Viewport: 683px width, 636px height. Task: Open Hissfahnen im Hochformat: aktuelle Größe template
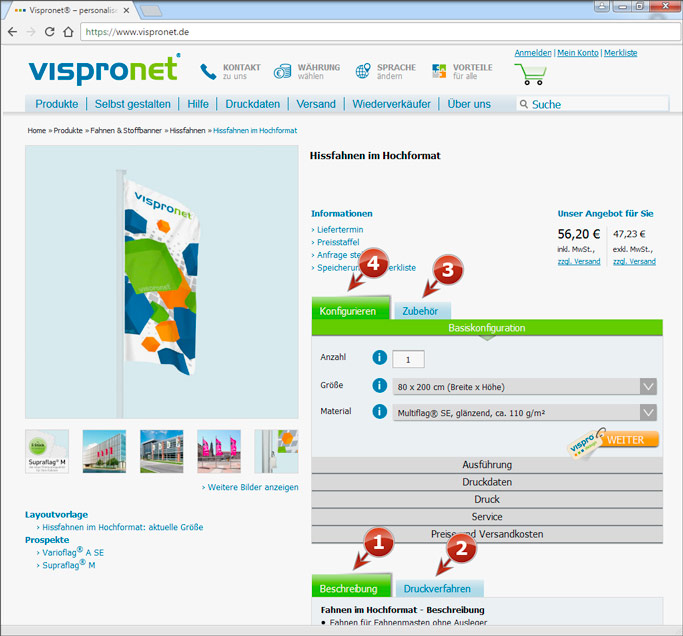point(122,527)
